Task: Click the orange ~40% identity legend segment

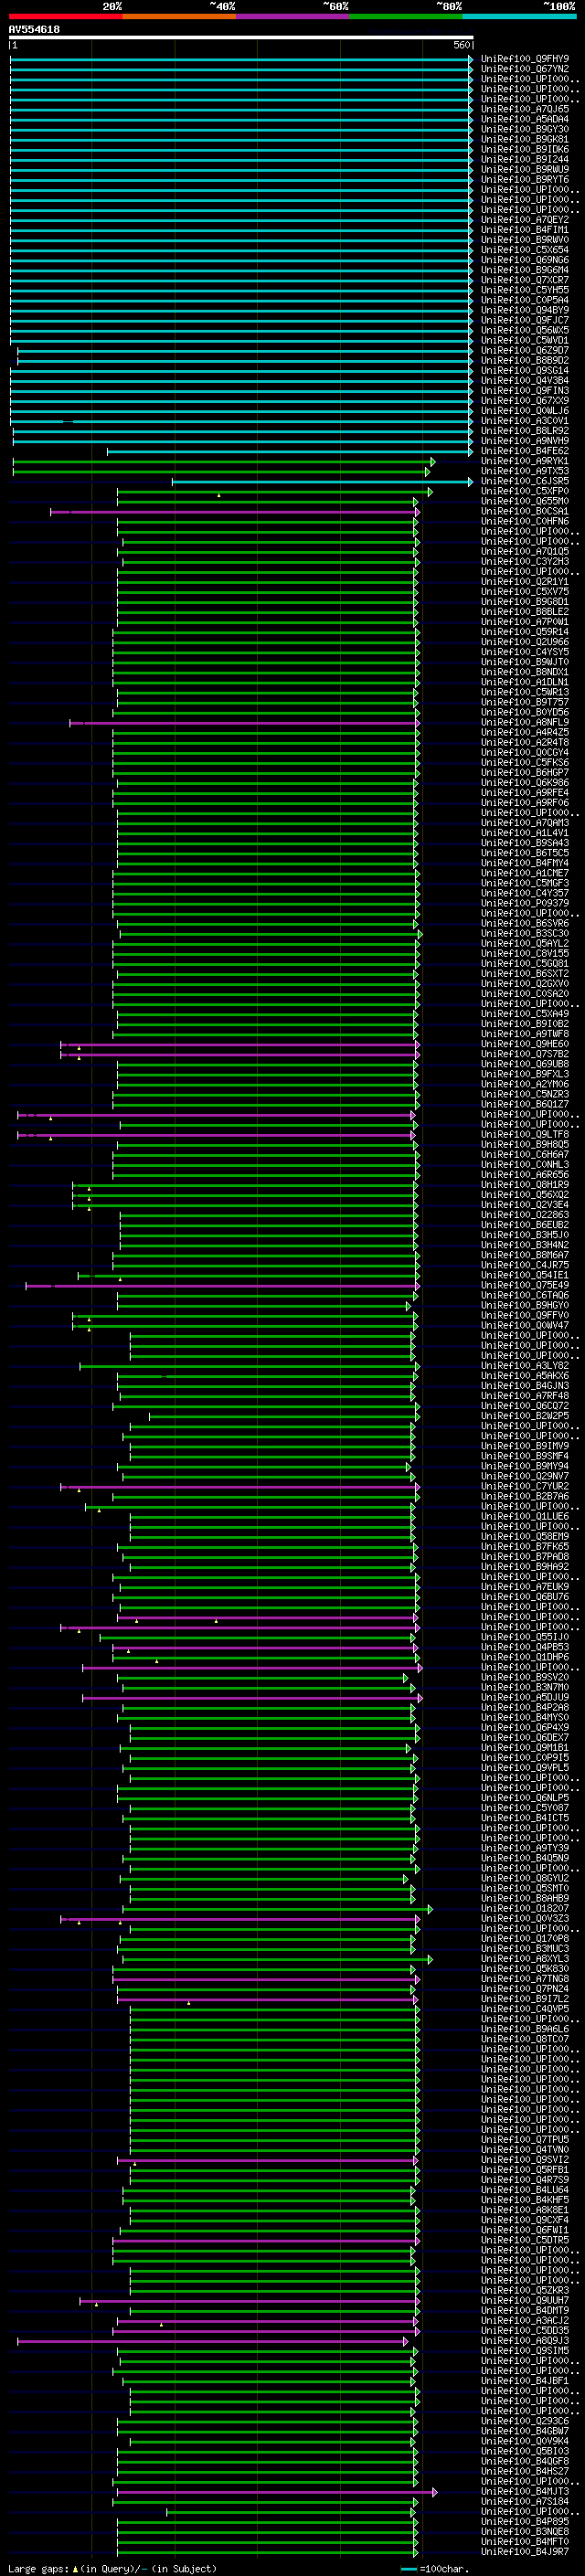Action: pyautogui.click(x=179, y=16)
